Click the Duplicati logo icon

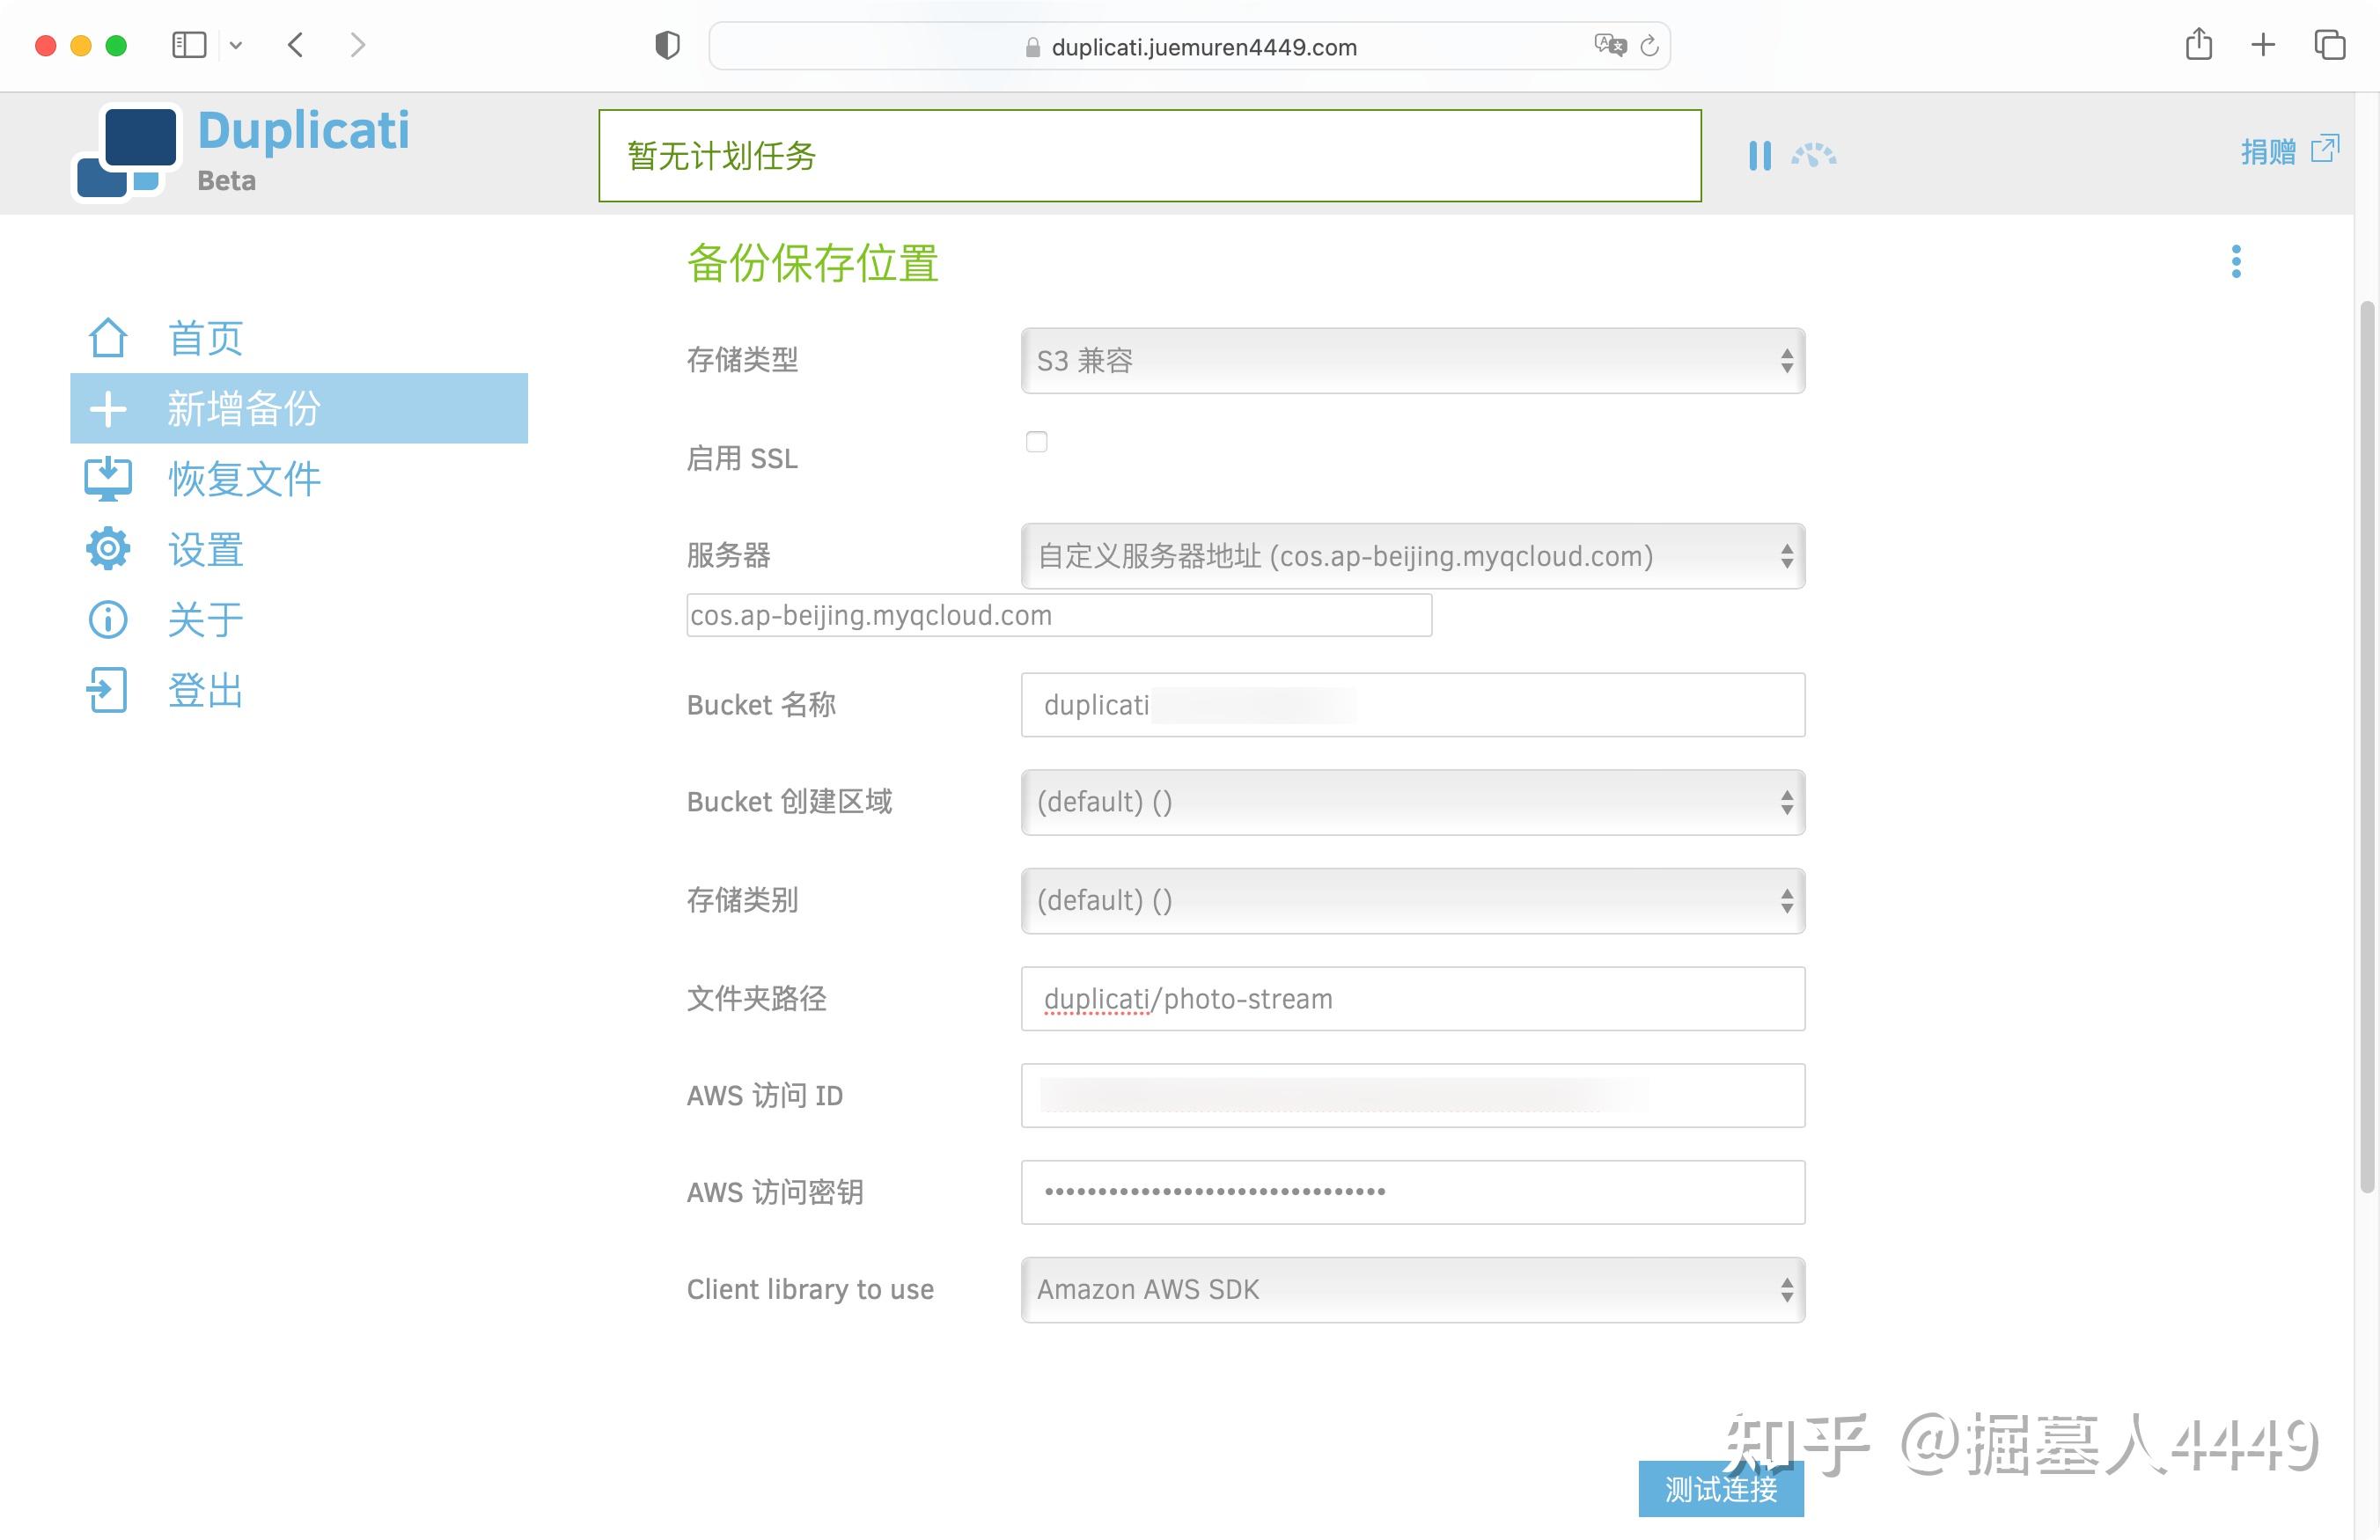click(x=128, y=152)
